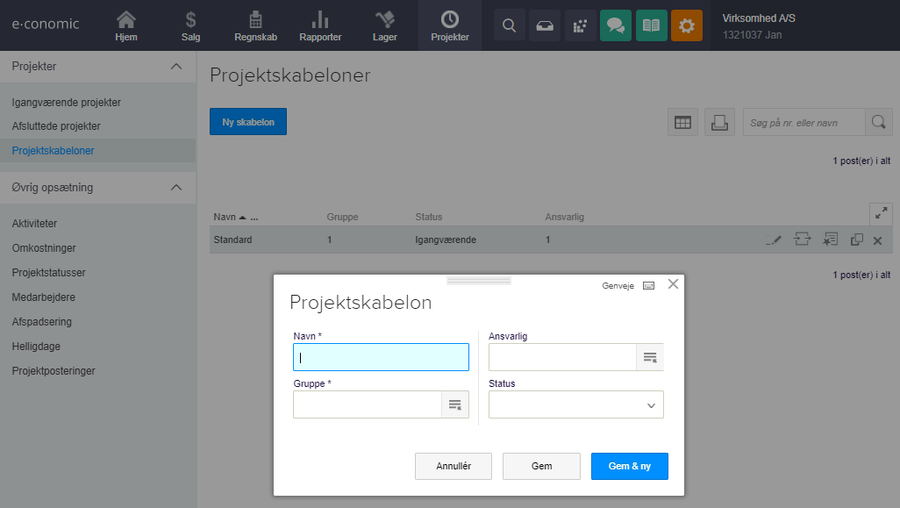The height and width of the screenshot is (508, 900).
Task: Click the table column view icon
Action: (x=682, y=122)
